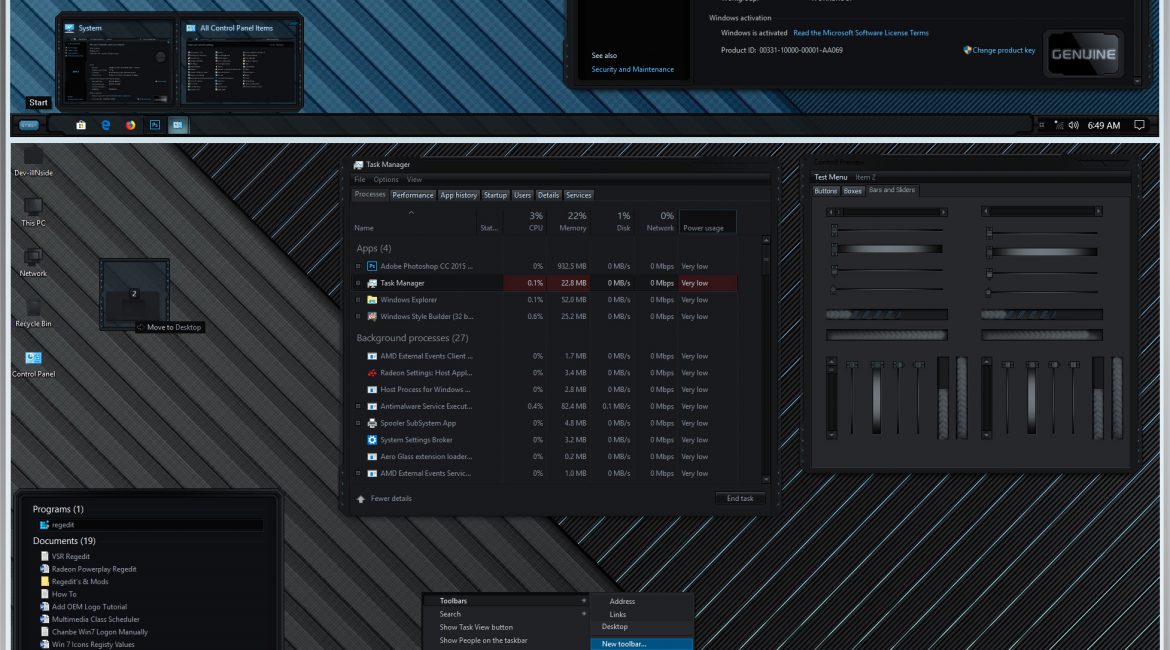Expand the Adobe Photoshop CC process row
Image resolution: width=1170 pixels, height=650 pixels.
point(358,266)
